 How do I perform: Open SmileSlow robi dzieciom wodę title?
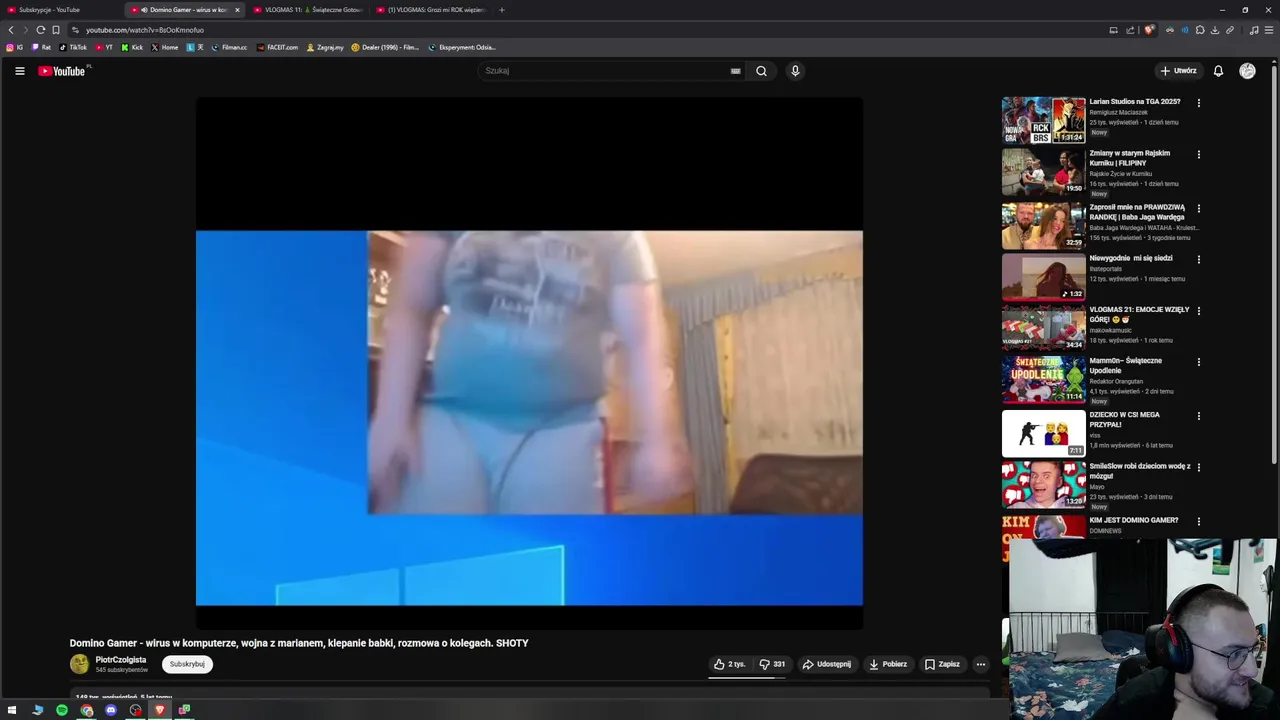[x=1140, y=471]
